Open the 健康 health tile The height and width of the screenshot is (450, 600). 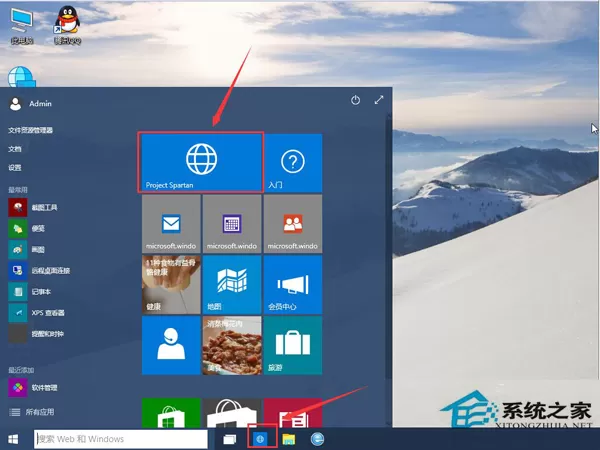coord(171,285)
